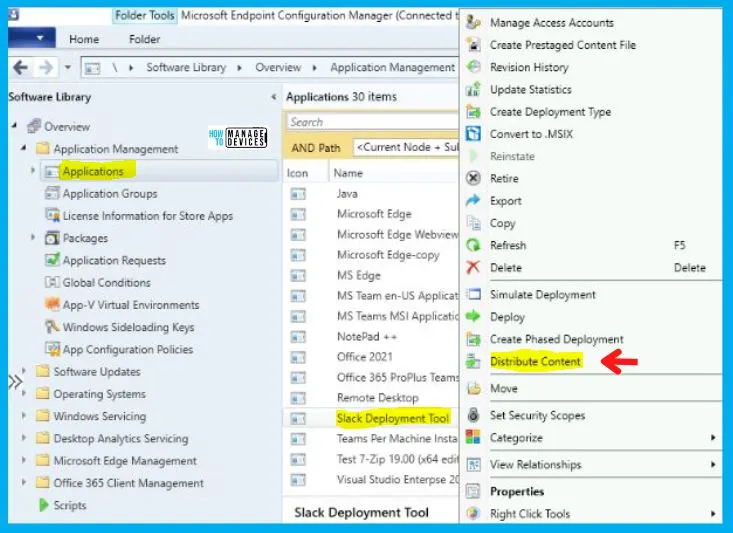733x533 pixels.
Task: Click Overview in the breadcrumb path
Action: [278, 68]
